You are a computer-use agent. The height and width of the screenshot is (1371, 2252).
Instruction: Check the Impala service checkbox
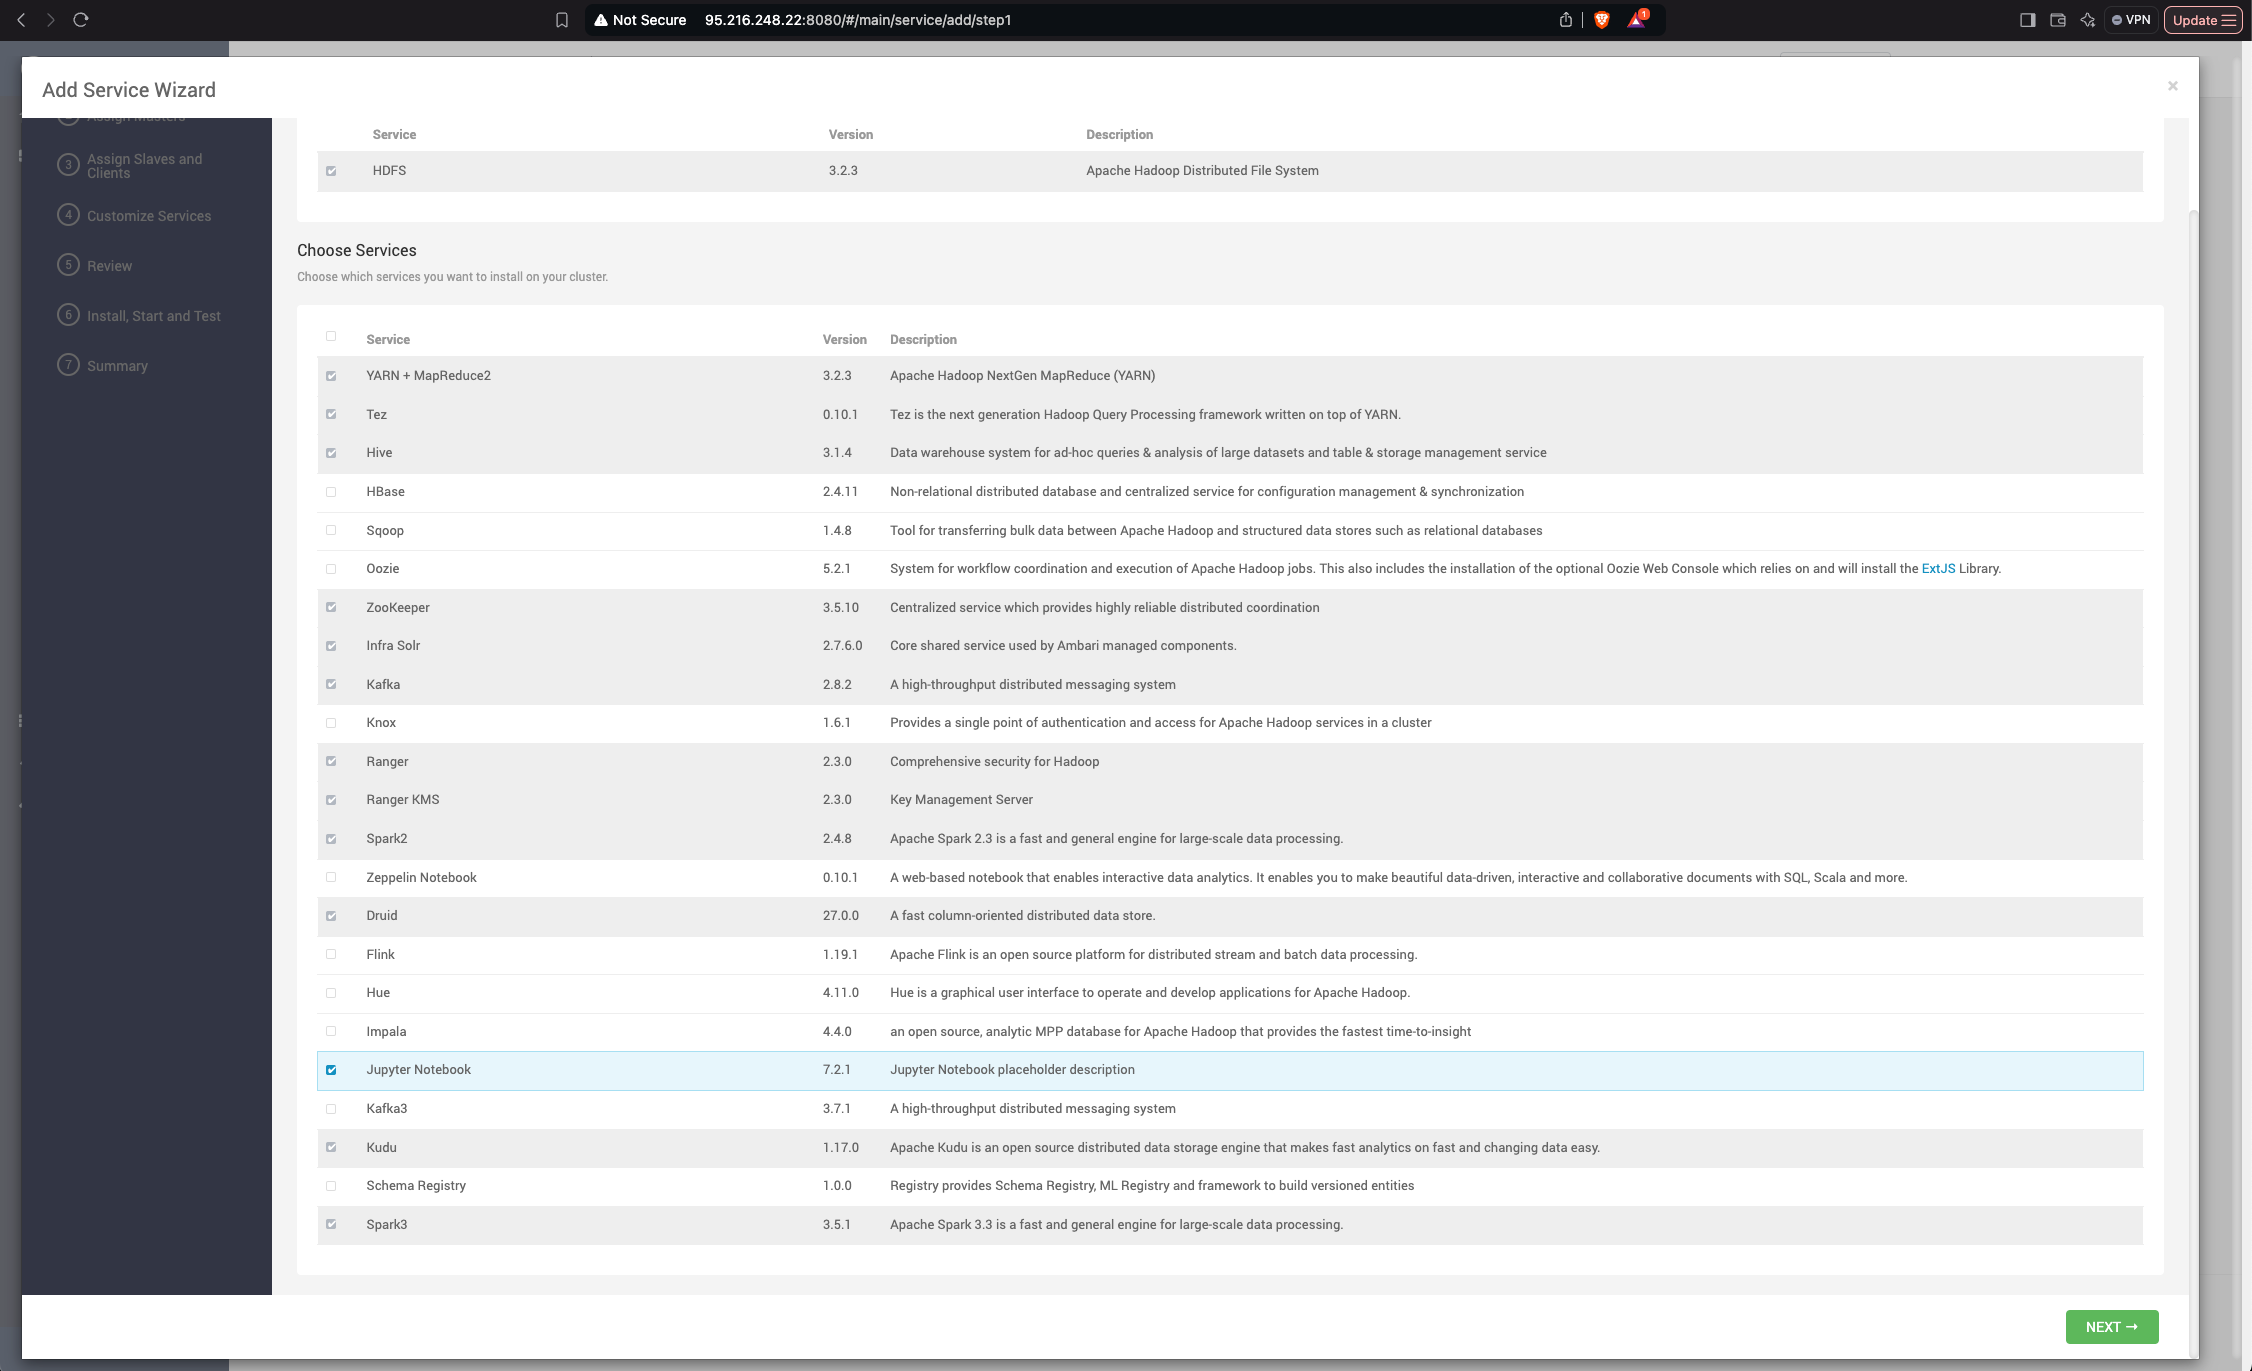[331, 1031]
